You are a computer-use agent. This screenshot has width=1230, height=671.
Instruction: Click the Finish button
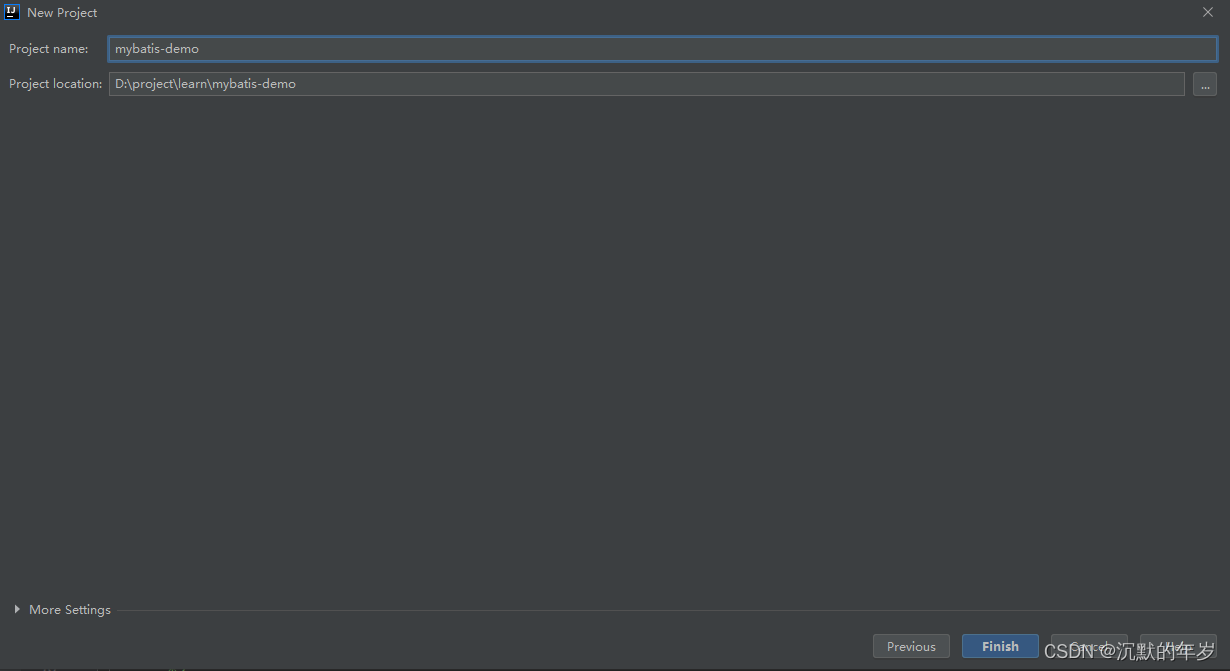(x=1000, y=647)
